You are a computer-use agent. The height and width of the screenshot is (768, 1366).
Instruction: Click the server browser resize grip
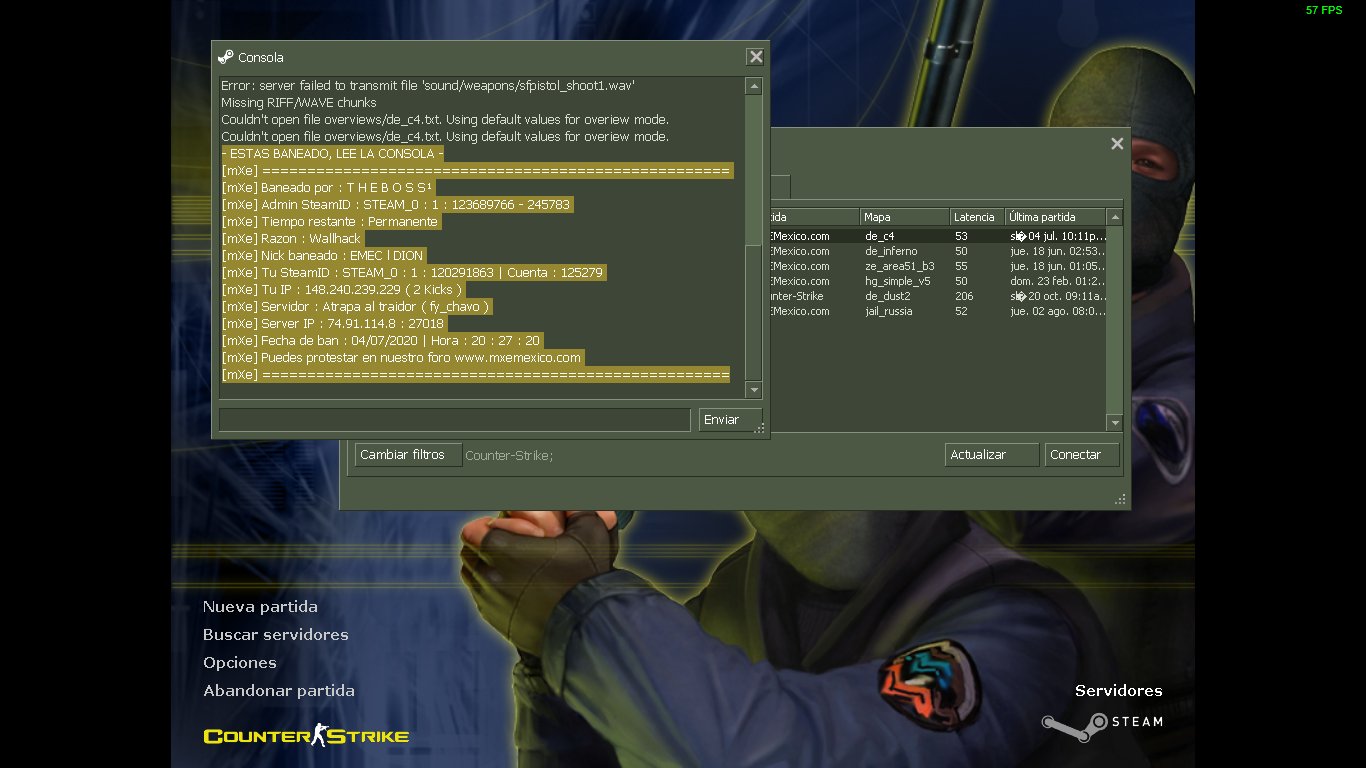(x=1121, y=499)
